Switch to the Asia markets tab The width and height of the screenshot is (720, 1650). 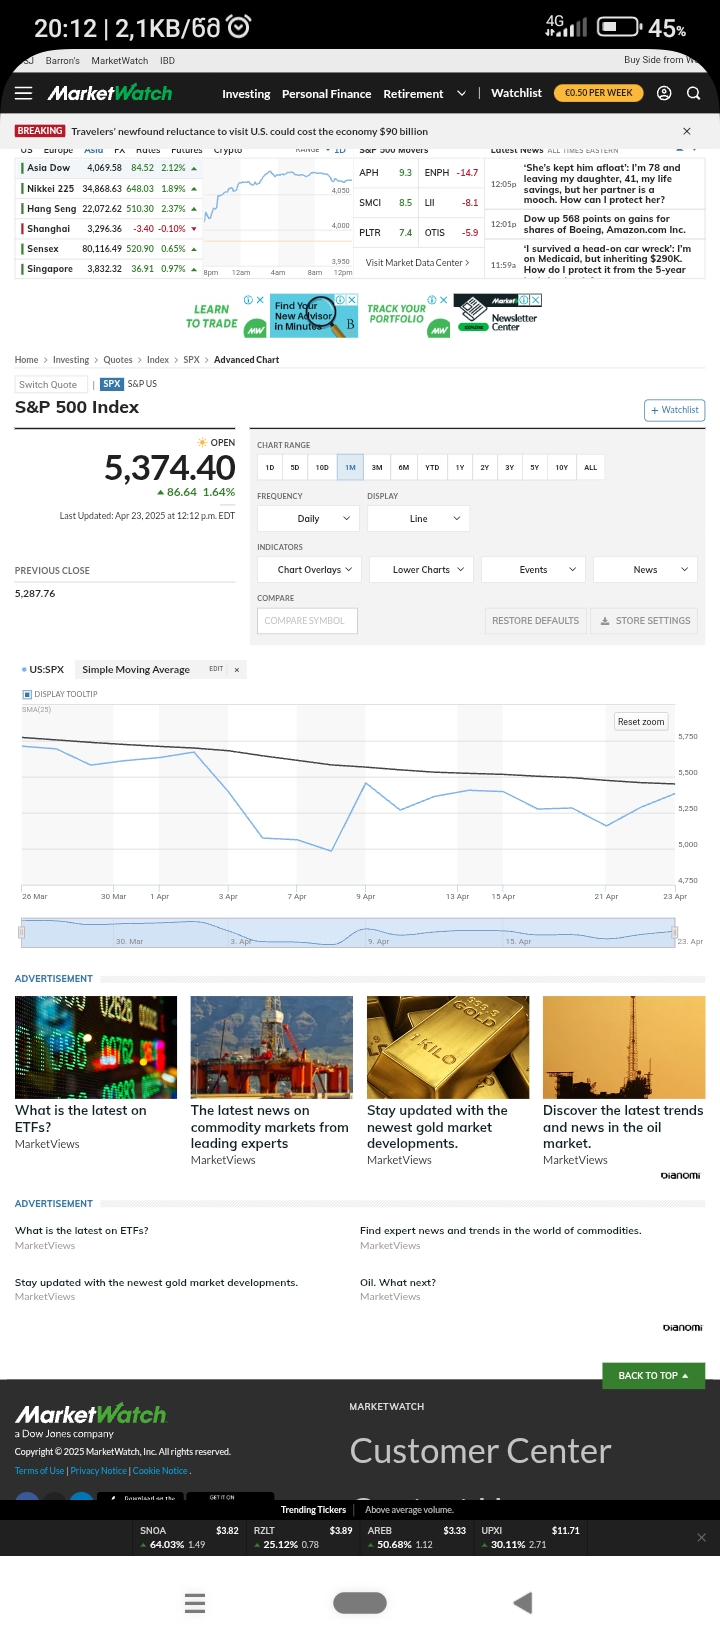[94, 151]
